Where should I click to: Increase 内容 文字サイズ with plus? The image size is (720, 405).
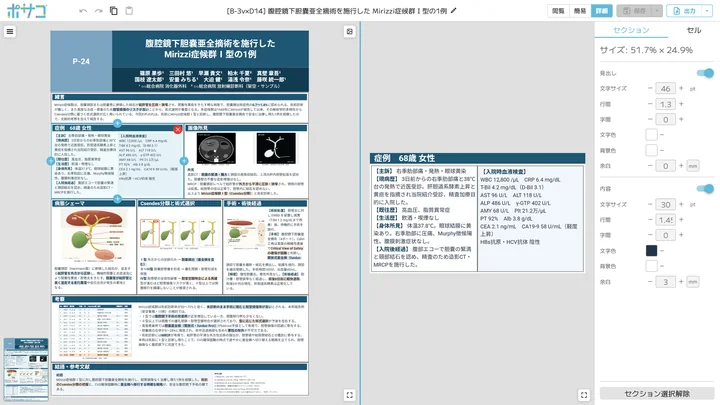(x=681, y=204)
